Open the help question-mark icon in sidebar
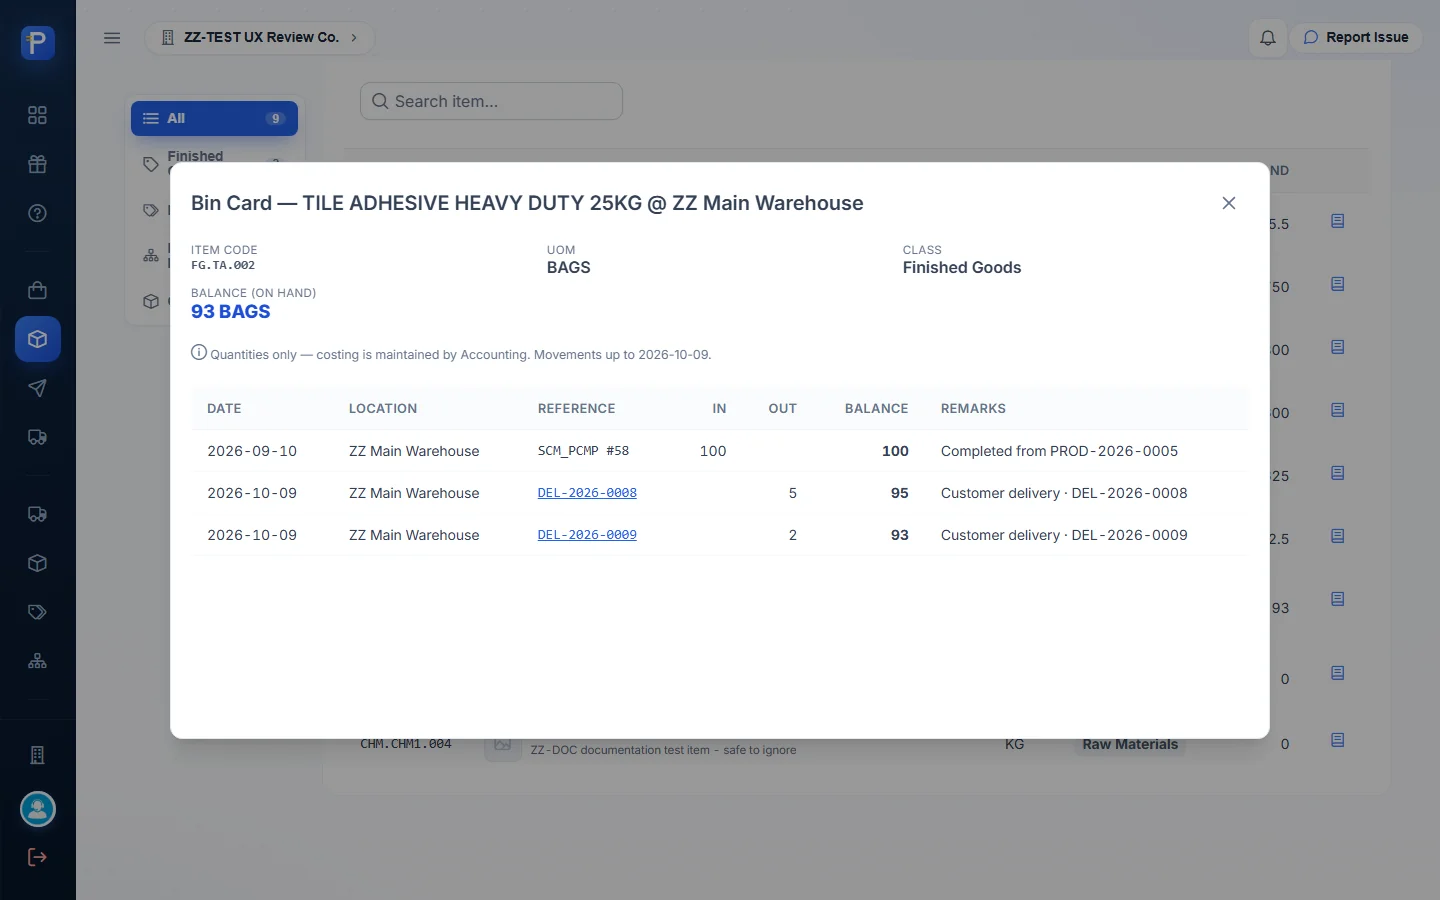 (x=37, y=213)
